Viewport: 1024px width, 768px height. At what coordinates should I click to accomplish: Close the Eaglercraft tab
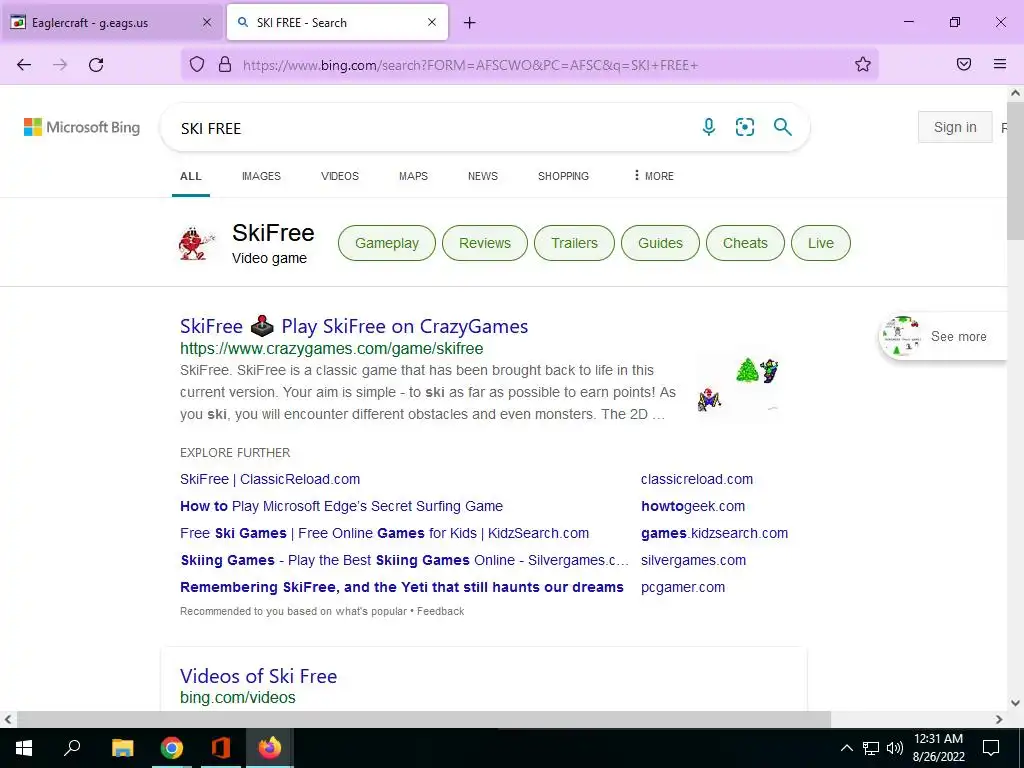coord(207,23)
